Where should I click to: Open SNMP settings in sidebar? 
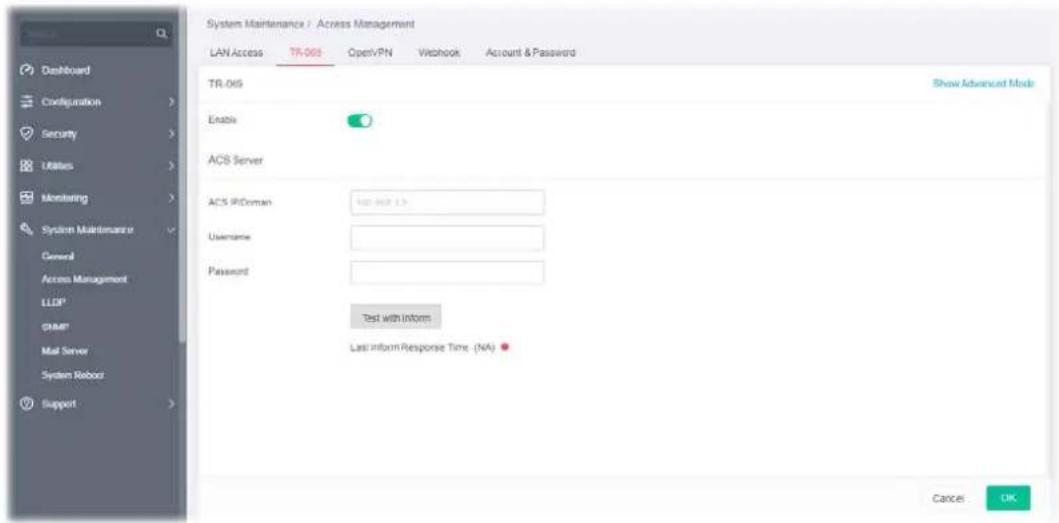(53, 327)
